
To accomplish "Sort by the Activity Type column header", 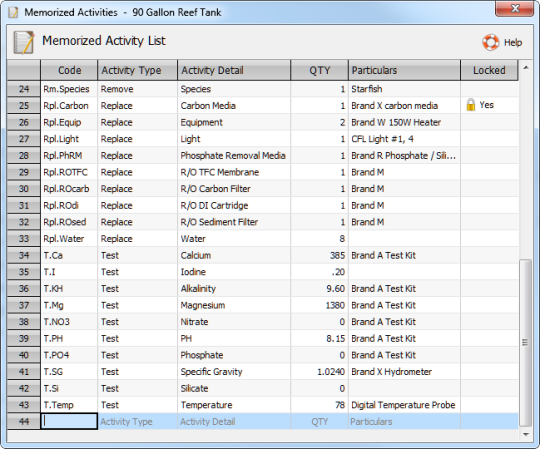I will pos(138,70).
